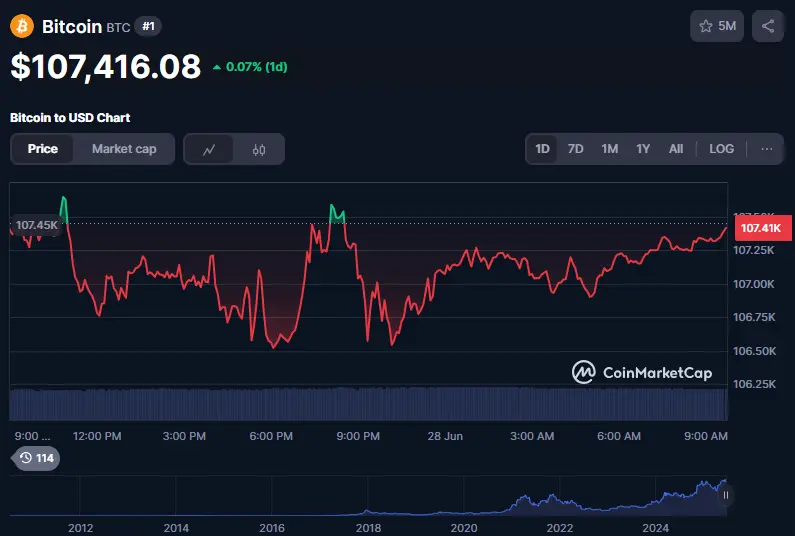Open the three-dot more options menu
This screenshot has width=795, height=536.
coord(767,149)
